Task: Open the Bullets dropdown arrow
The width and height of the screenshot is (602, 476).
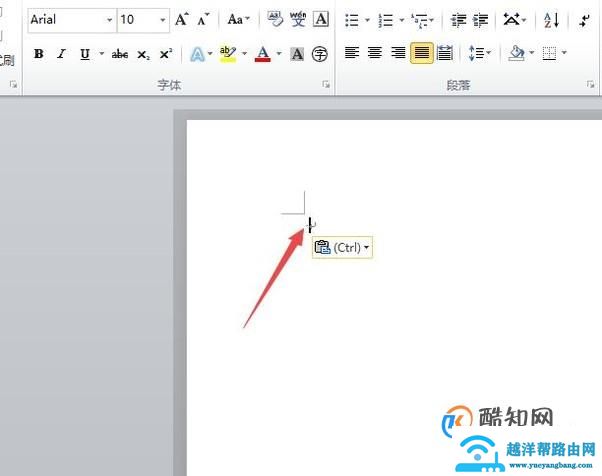Action: coord(367,20)
